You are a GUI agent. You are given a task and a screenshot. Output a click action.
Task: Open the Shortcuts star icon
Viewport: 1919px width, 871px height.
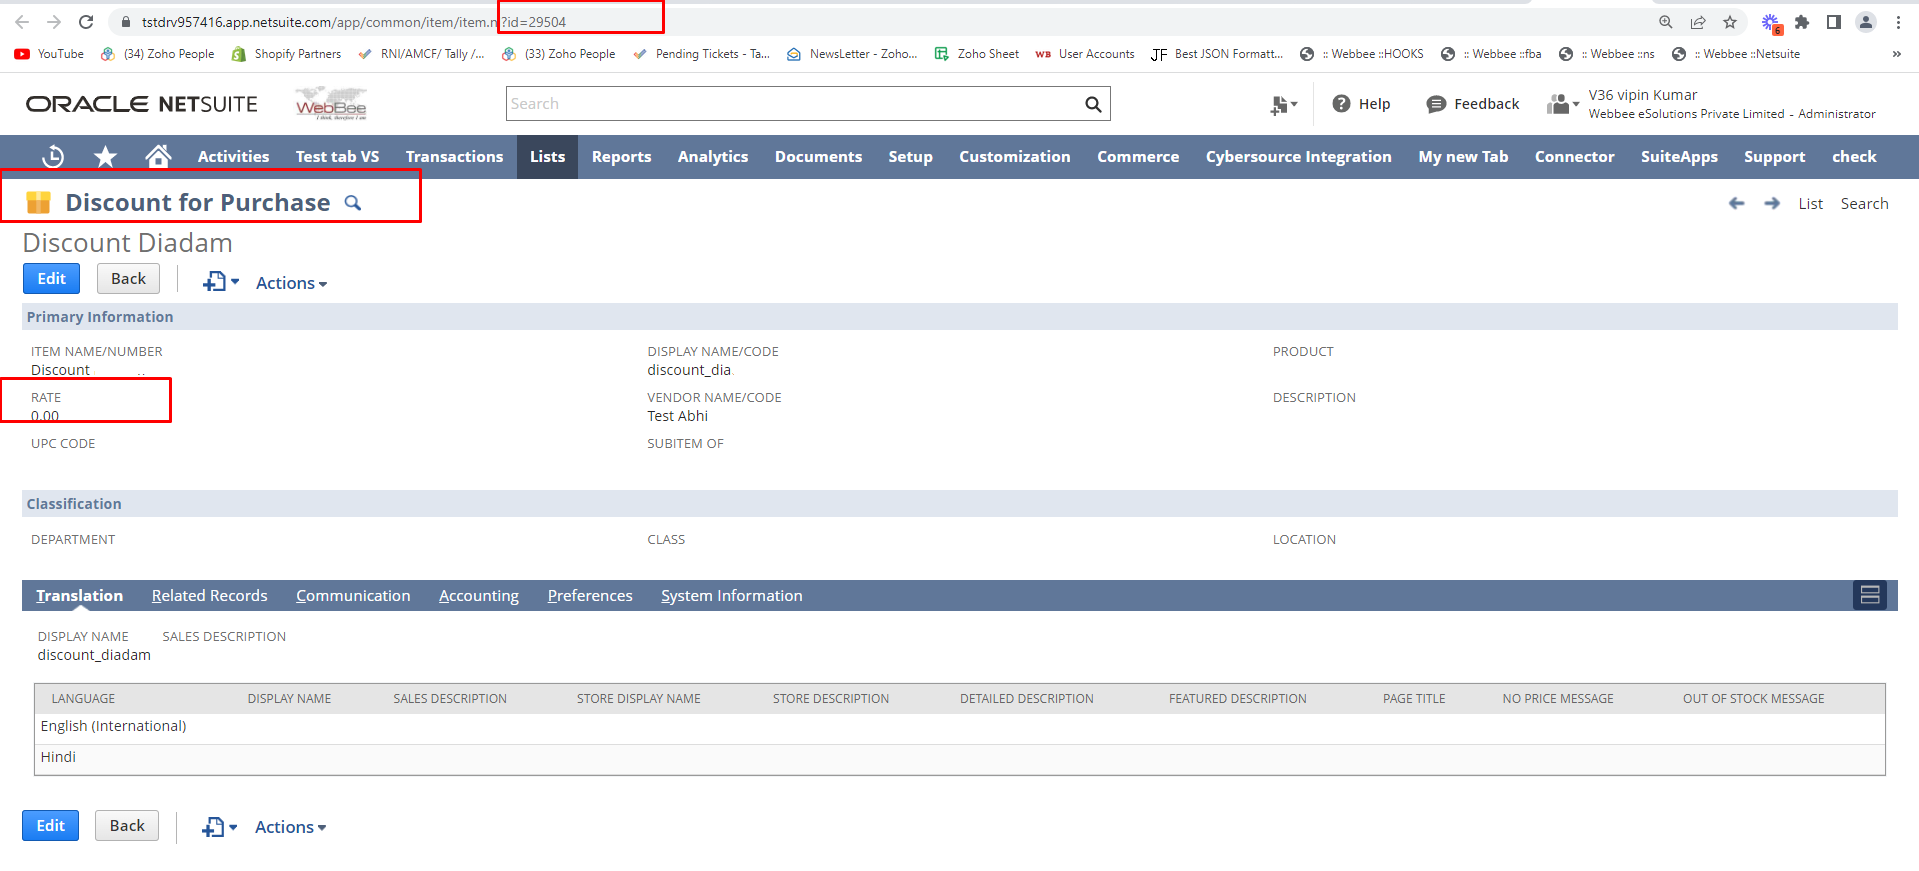point(105,157)
